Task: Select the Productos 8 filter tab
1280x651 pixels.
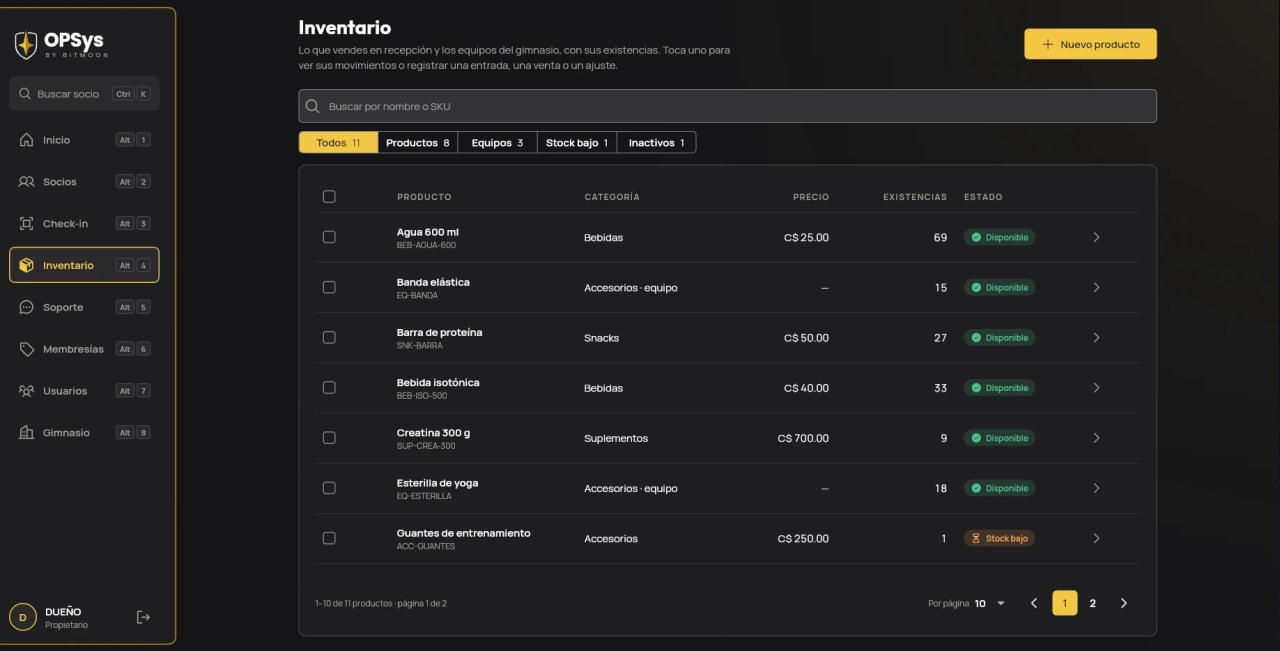Action: click(418, 143)
